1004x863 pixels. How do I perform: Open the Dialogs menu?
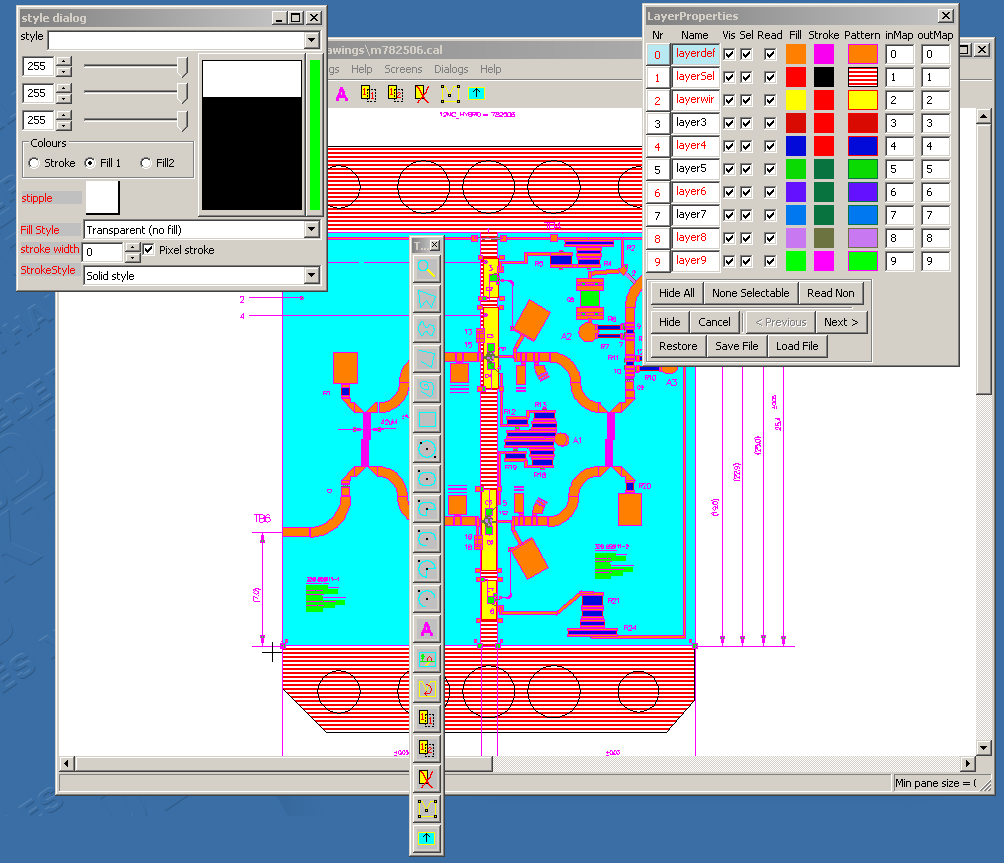(x=451, y=69)
